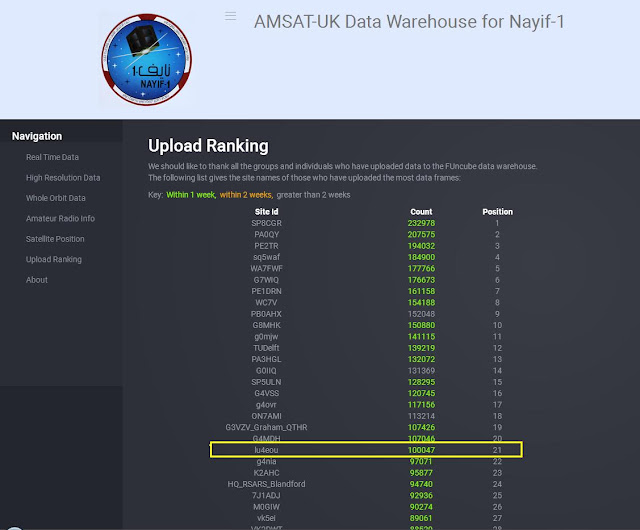Select site id lu4eou
This screenshot has width=640, height=530.
[x=267, y=450]
